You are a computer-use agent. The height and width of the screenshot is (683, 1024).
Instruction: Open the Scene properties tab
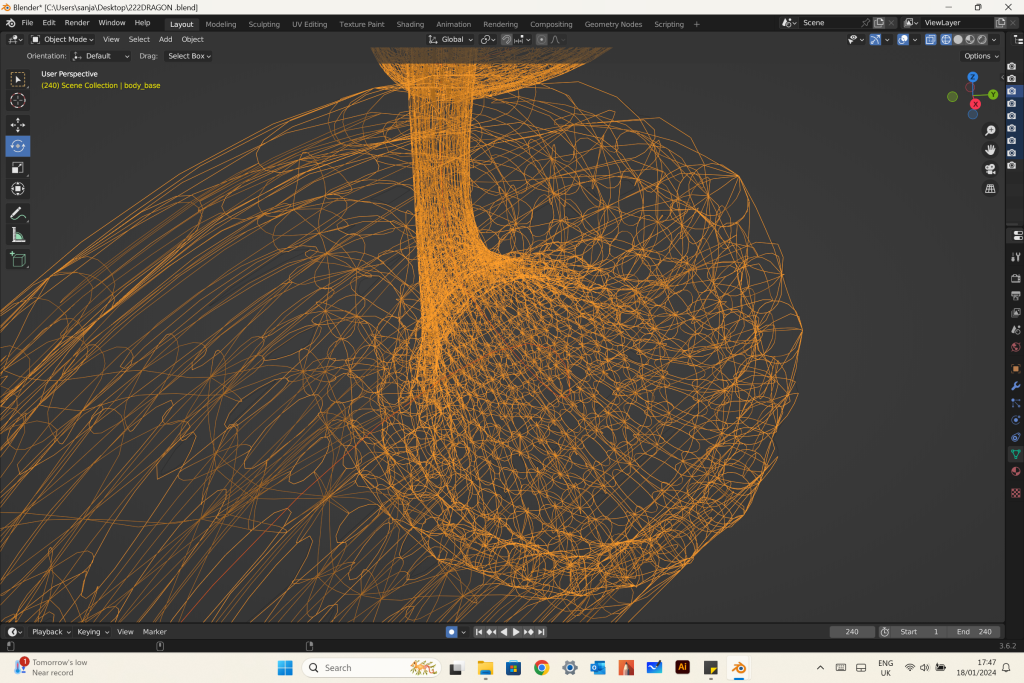1016,330
